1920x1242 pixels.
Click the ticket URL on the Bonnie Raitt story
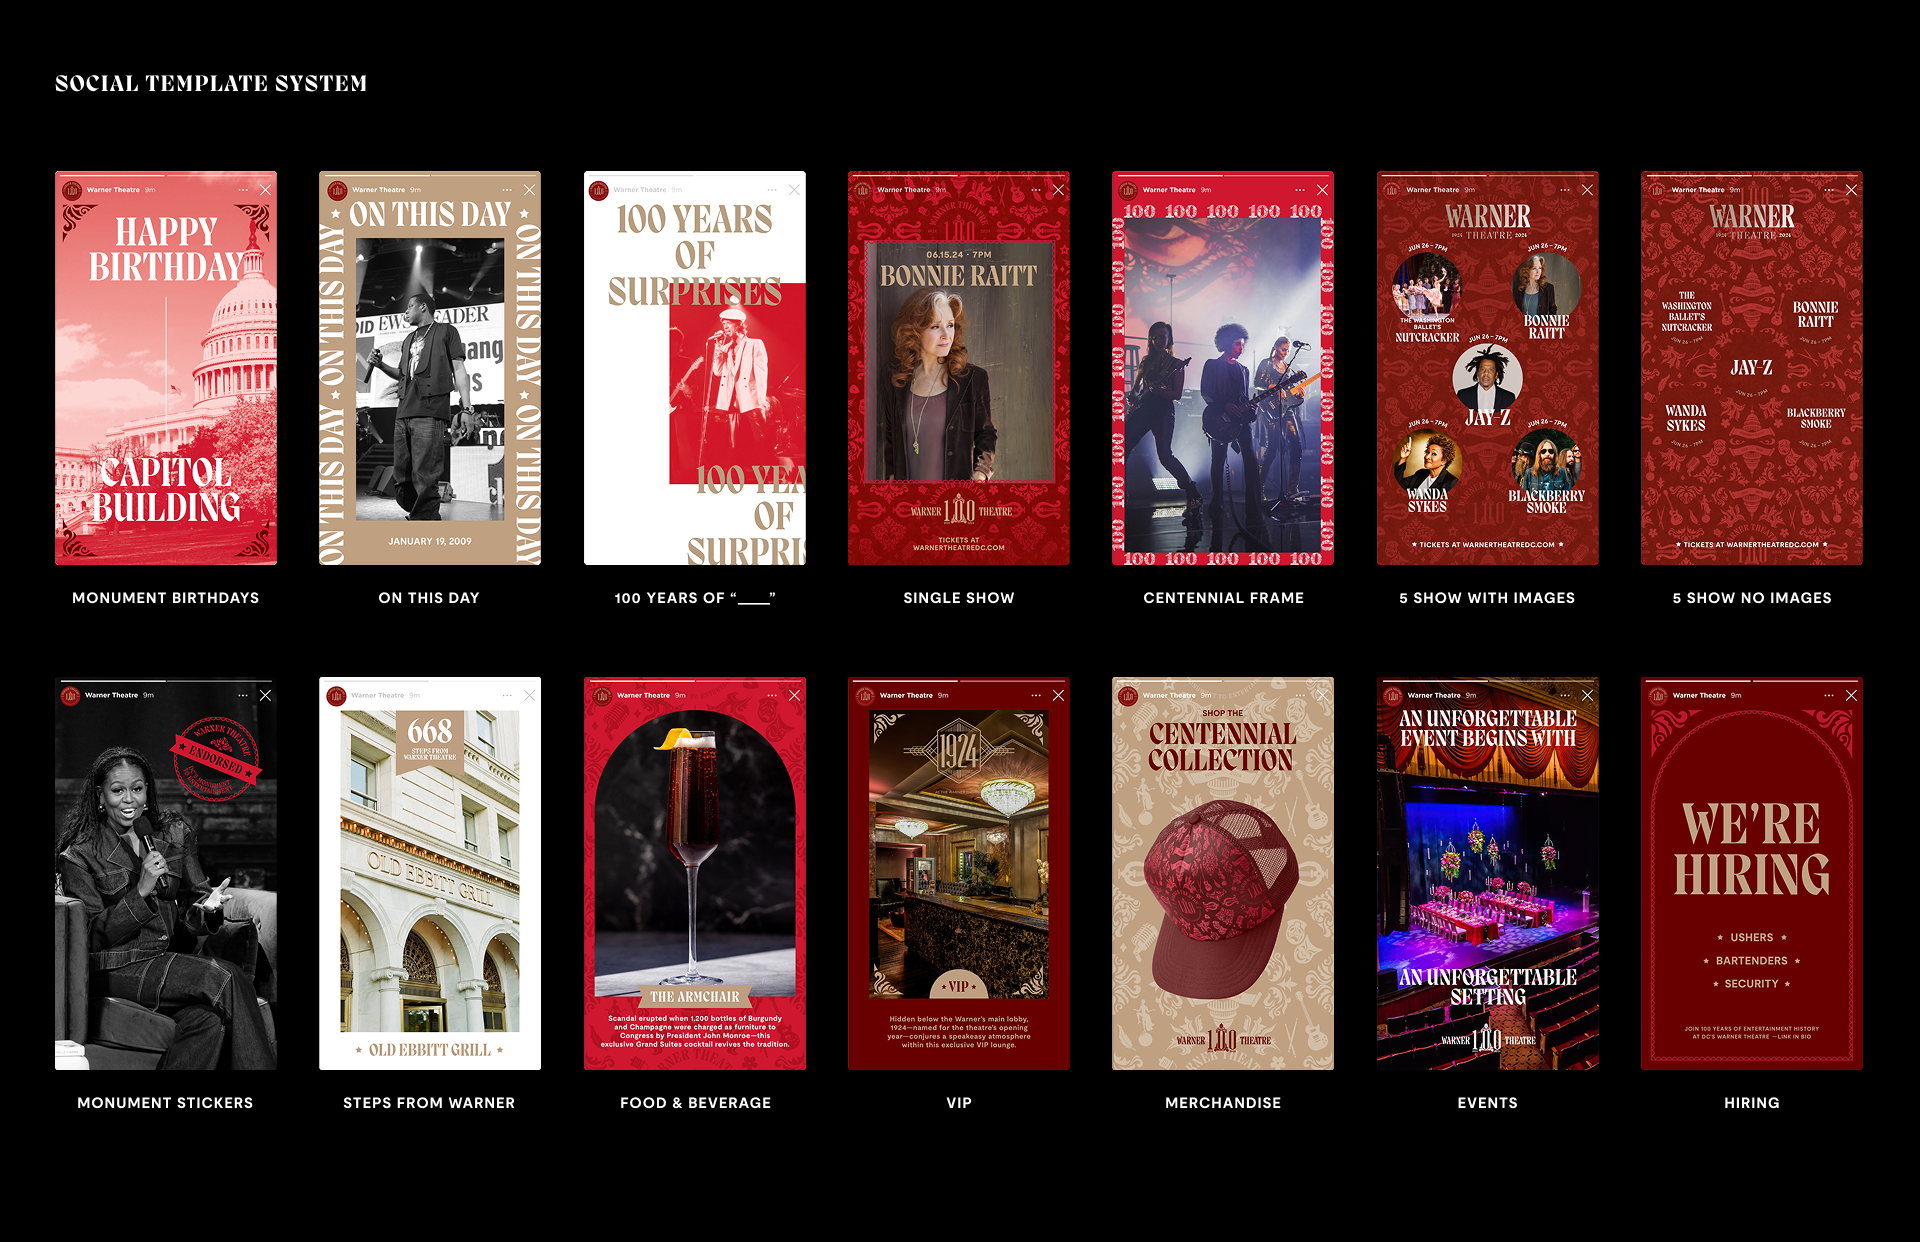coord(958,547)
